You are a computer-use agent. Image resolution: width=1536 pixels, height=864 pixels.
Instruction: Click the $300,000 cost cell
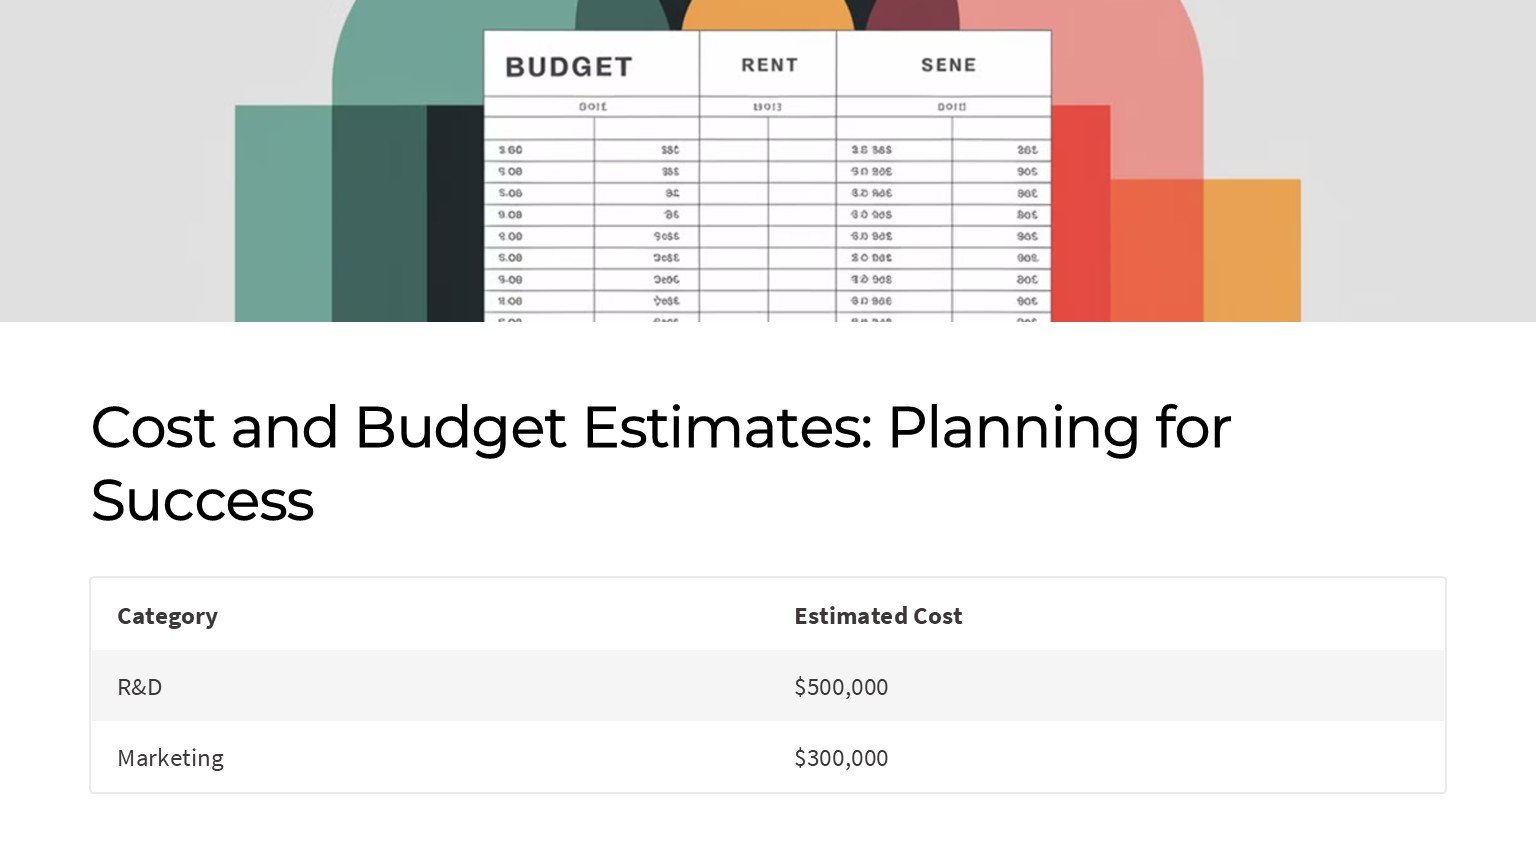(841, 758)
